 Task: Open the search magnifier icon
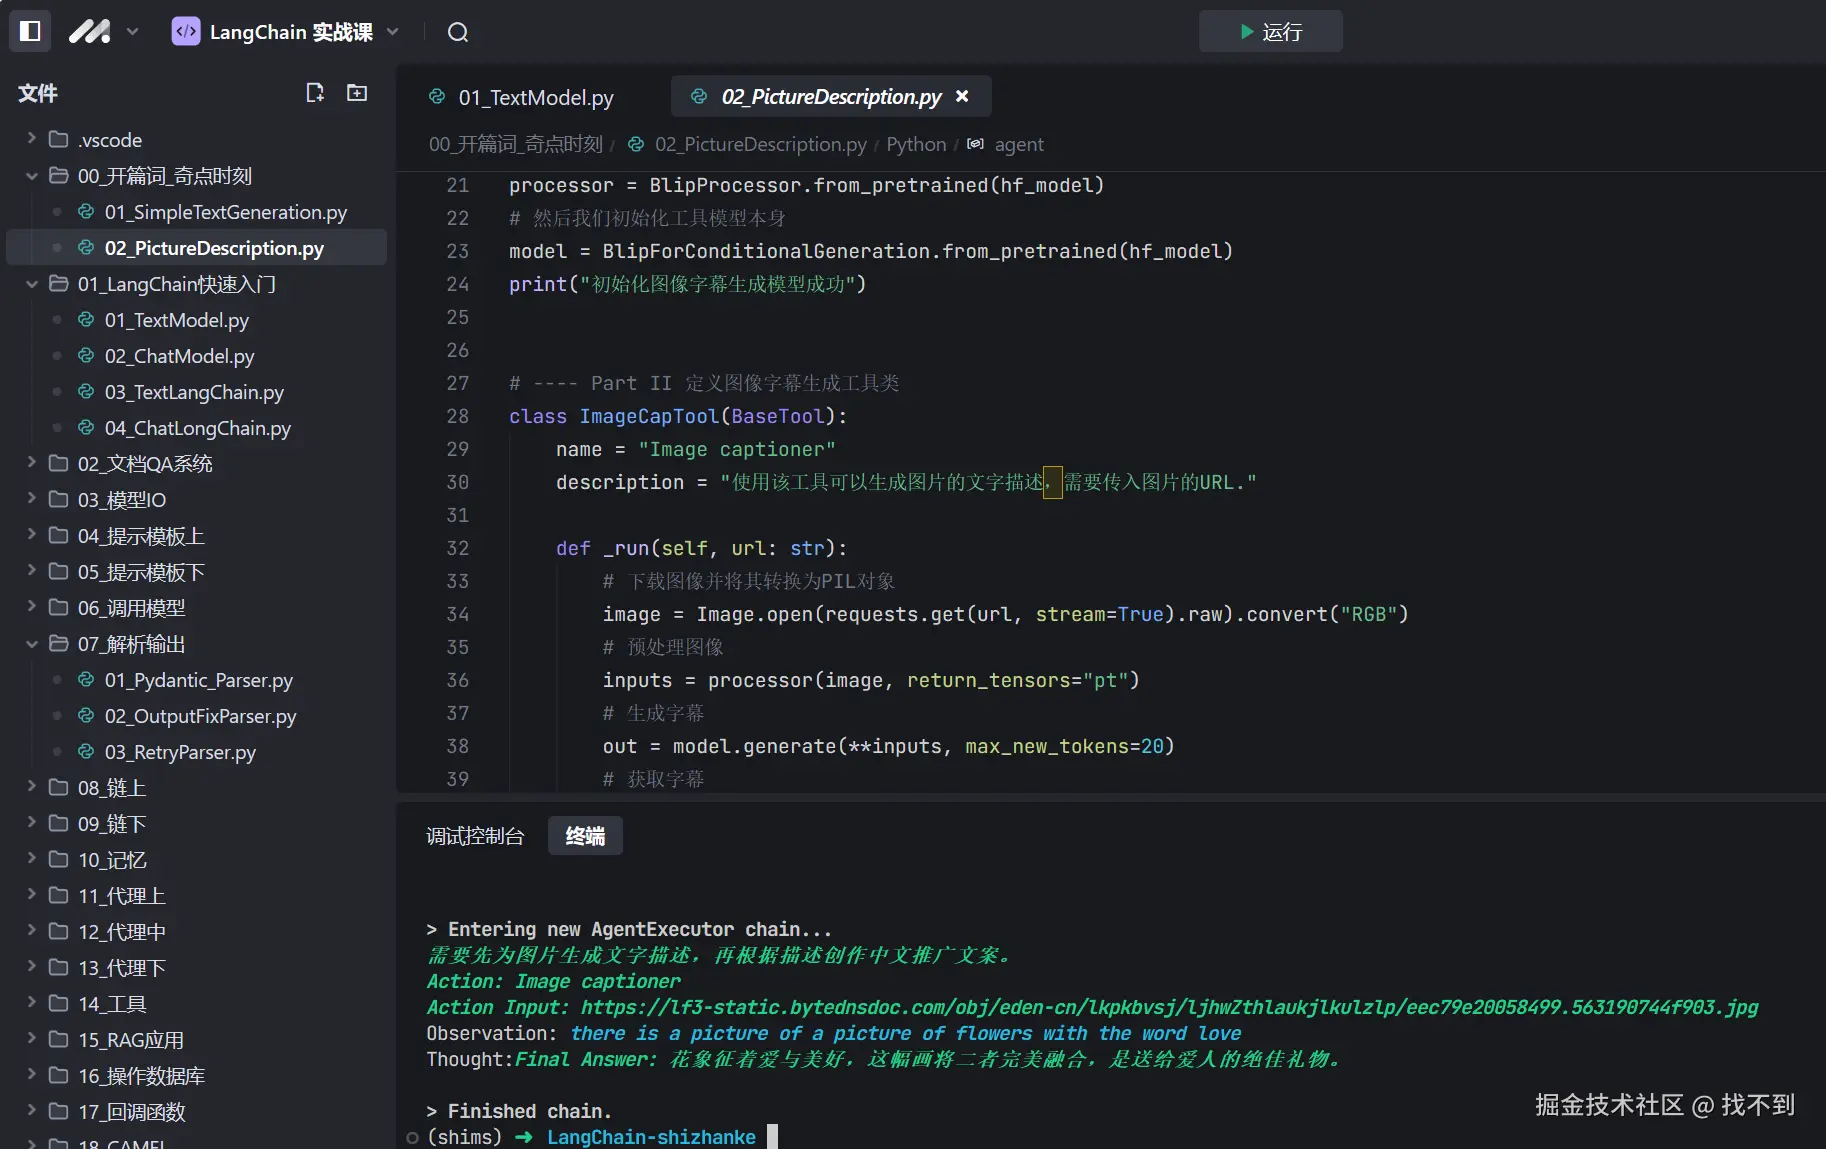tap(458, 32)
